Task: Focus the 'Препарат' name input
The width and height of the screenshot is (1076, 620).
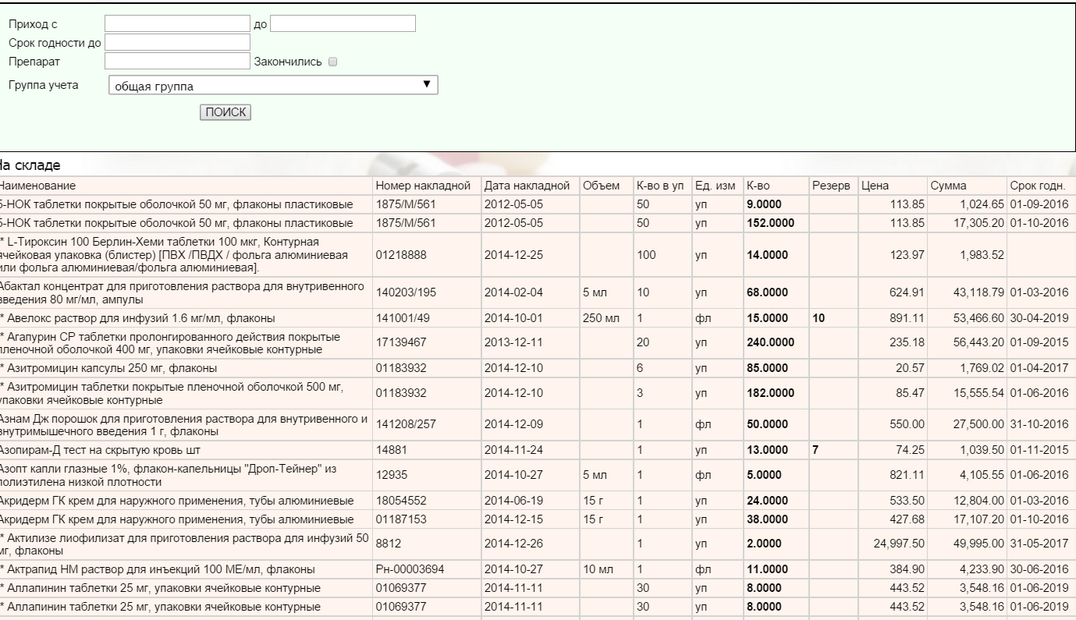Action: [x=177, y=61]
